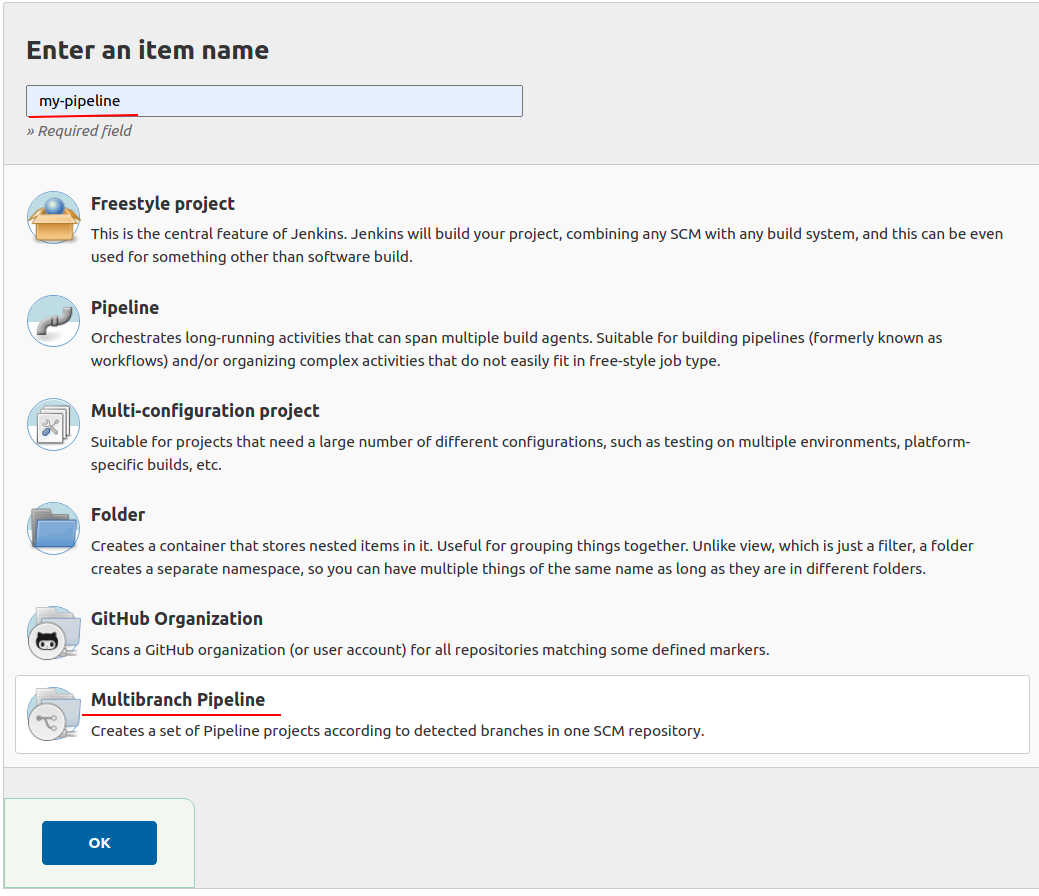Click the Pipeline description about build agents

[516, 349]
